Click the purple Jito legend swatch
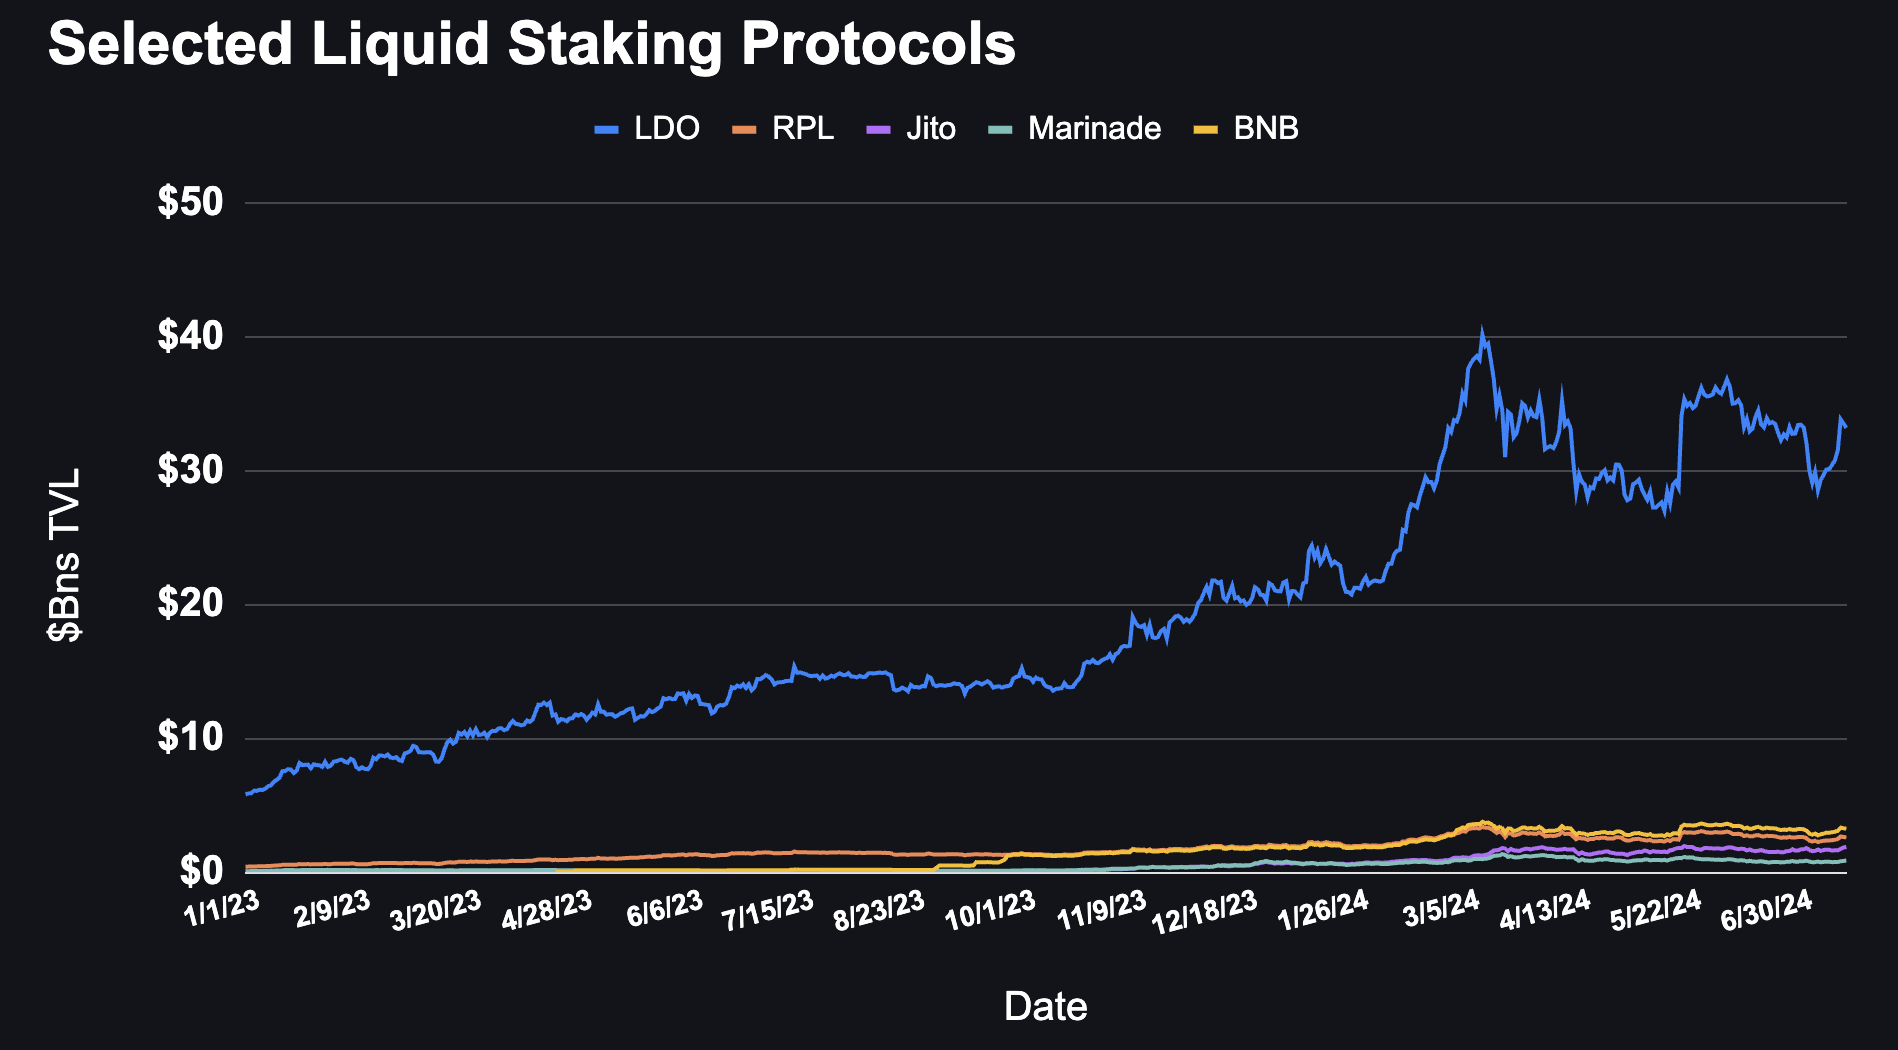Screen dimensions: 1898x1050 coord(877,130)
